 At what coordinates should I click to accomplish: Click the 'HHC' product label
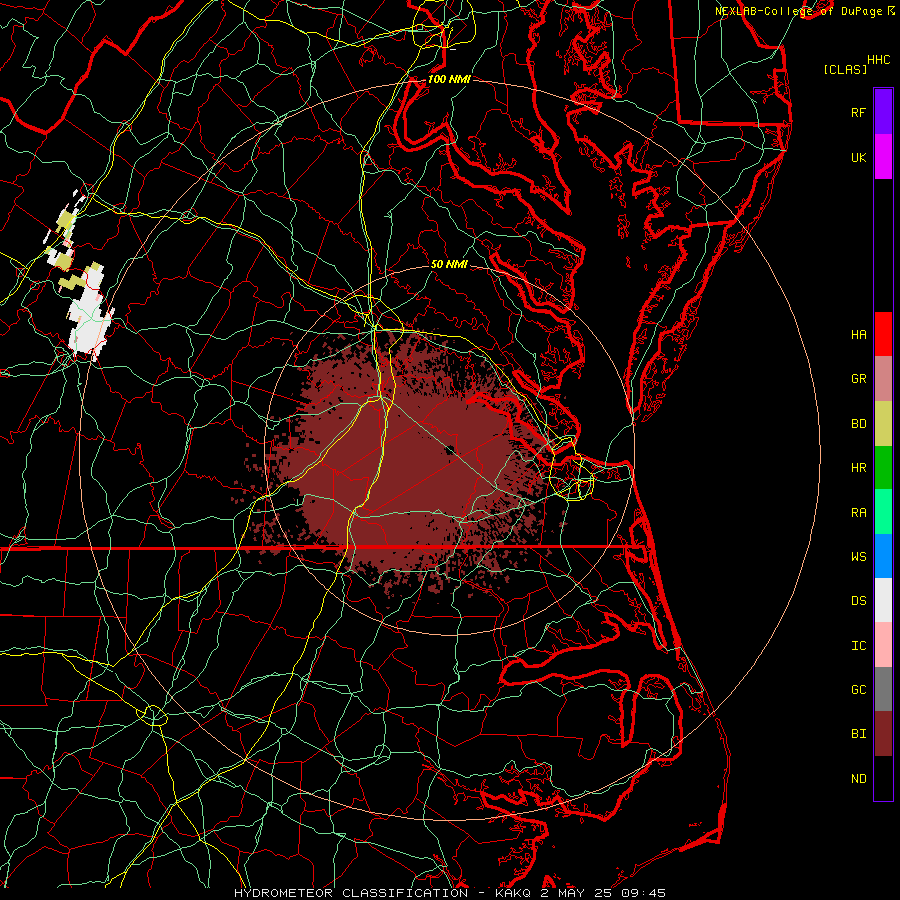pyautogui.click(x=879, y=60)
